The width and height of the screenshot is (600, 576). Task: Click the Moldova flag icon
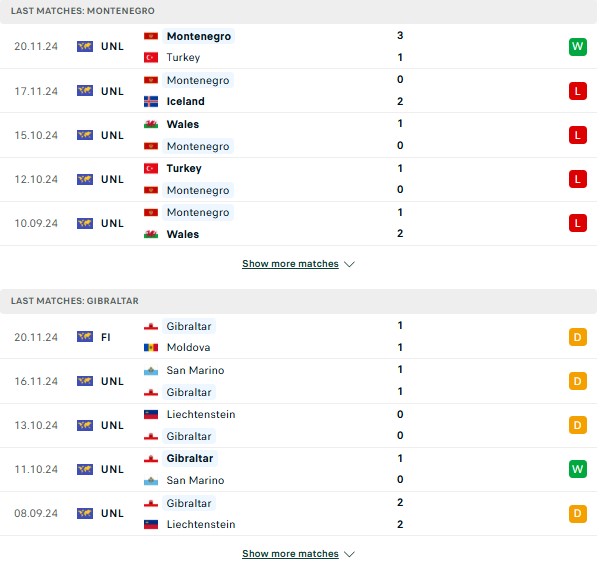[151, 348]
